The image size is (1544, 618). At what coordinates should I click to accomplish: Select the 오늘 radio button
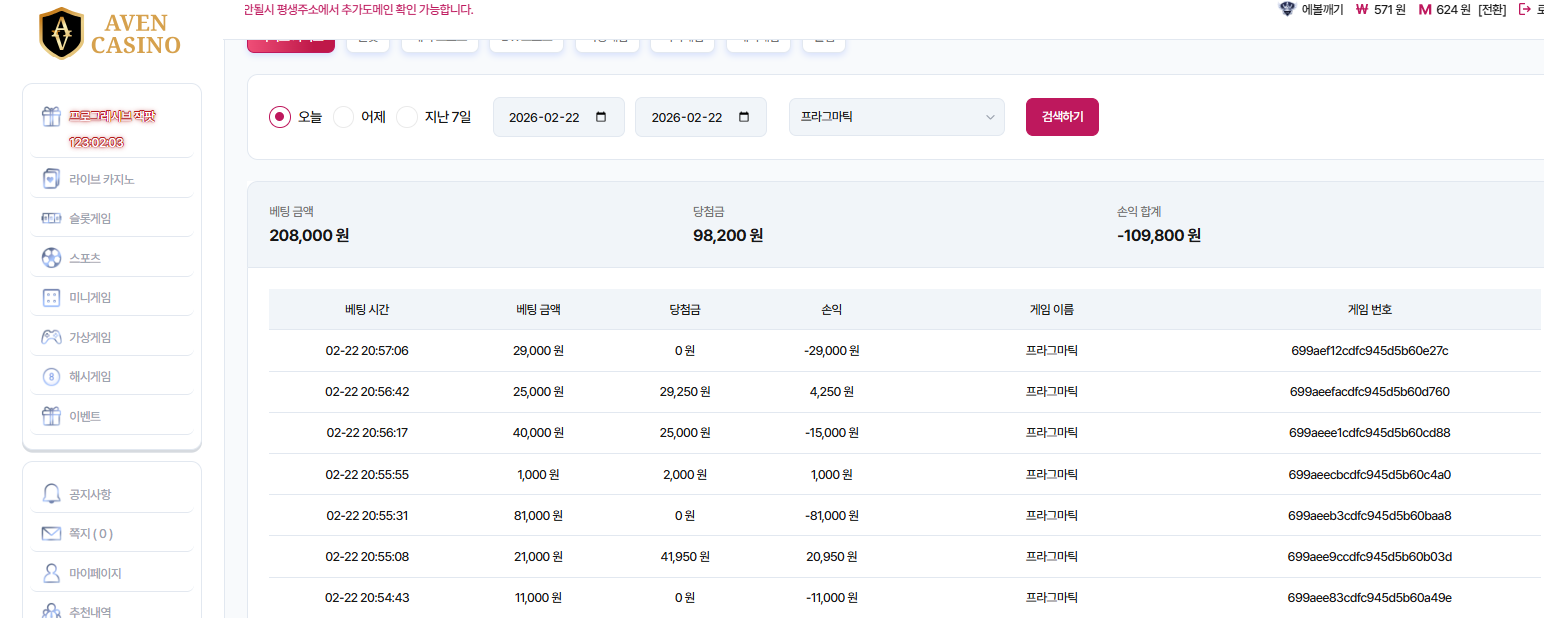[280, 117]
